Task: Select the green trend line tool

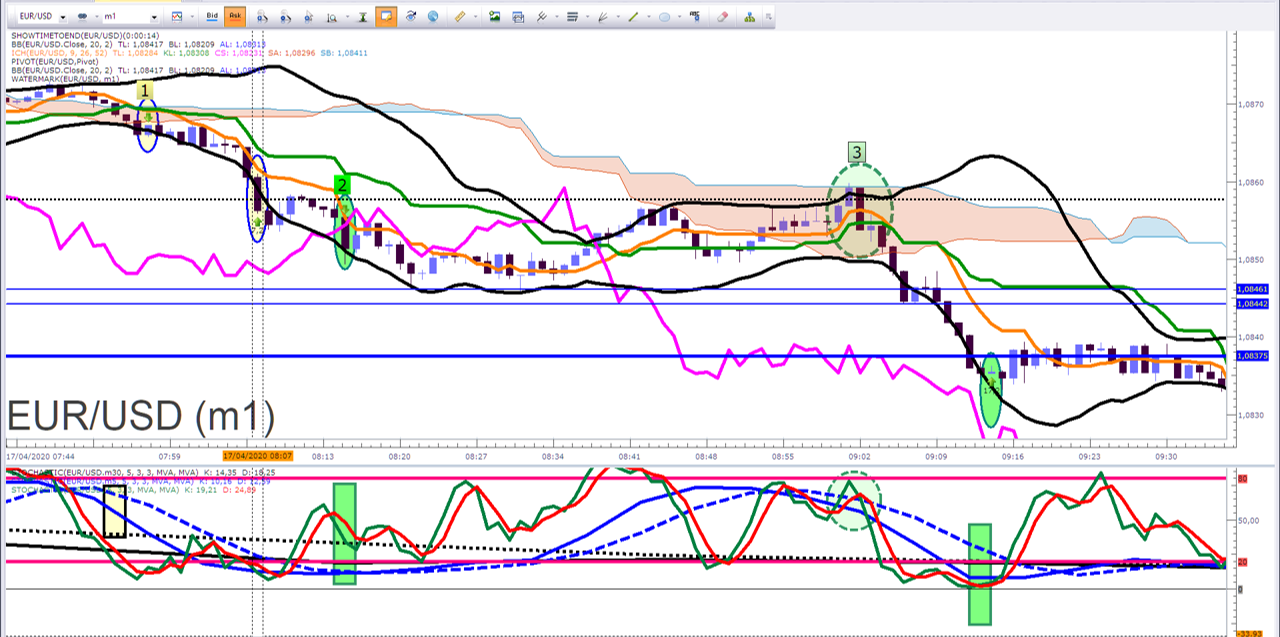Action: point(633,17)
